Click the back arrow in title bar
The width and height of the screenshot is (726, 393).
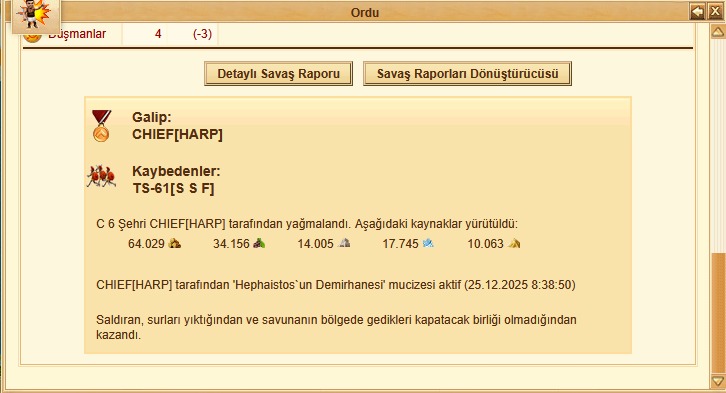click(697, 11)
